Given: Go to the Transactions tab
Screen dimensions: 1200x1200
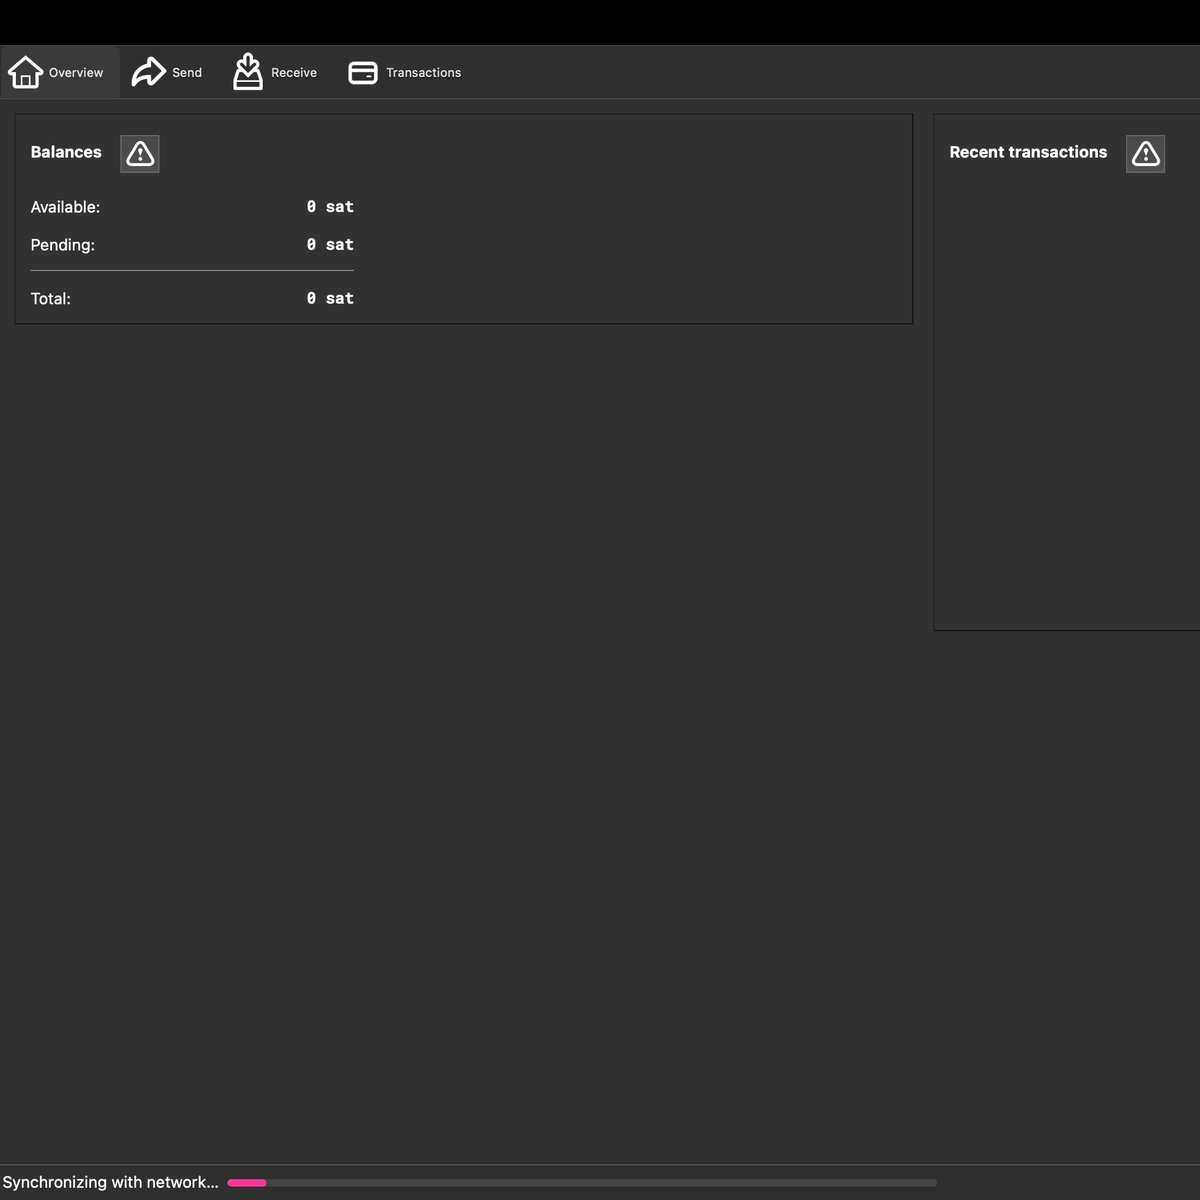Looking at the screenshot, I should click(404, 72).
